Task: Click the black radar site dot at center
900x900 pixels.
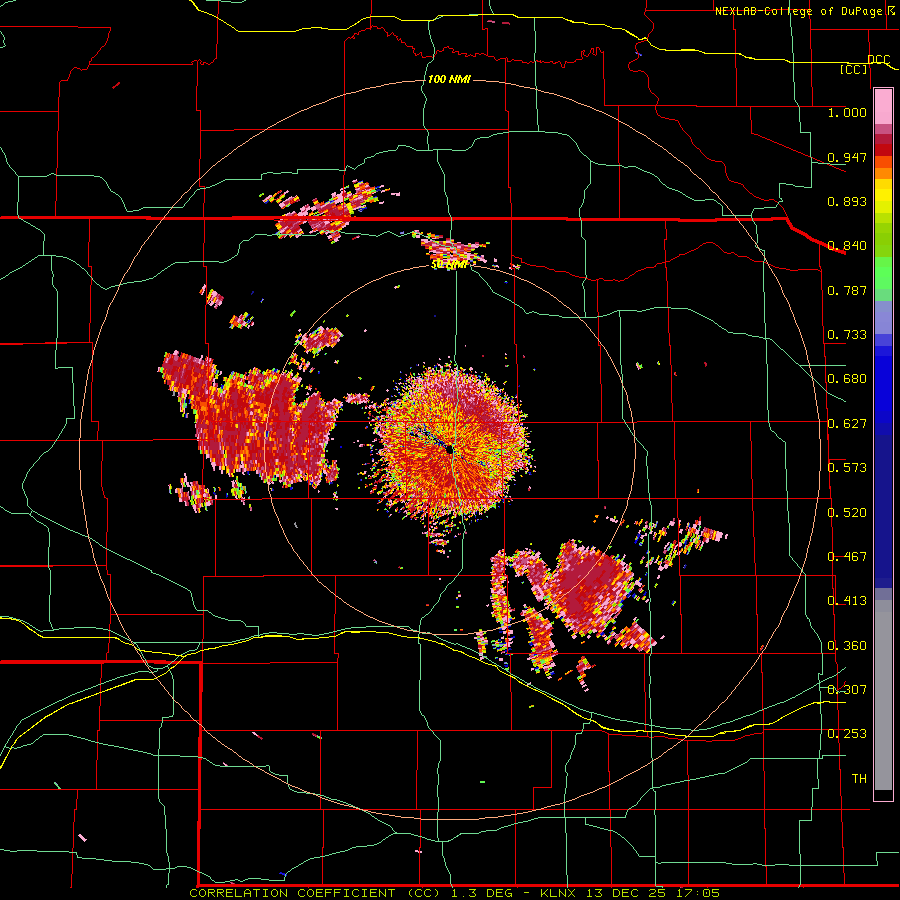Action: (450, 451)
